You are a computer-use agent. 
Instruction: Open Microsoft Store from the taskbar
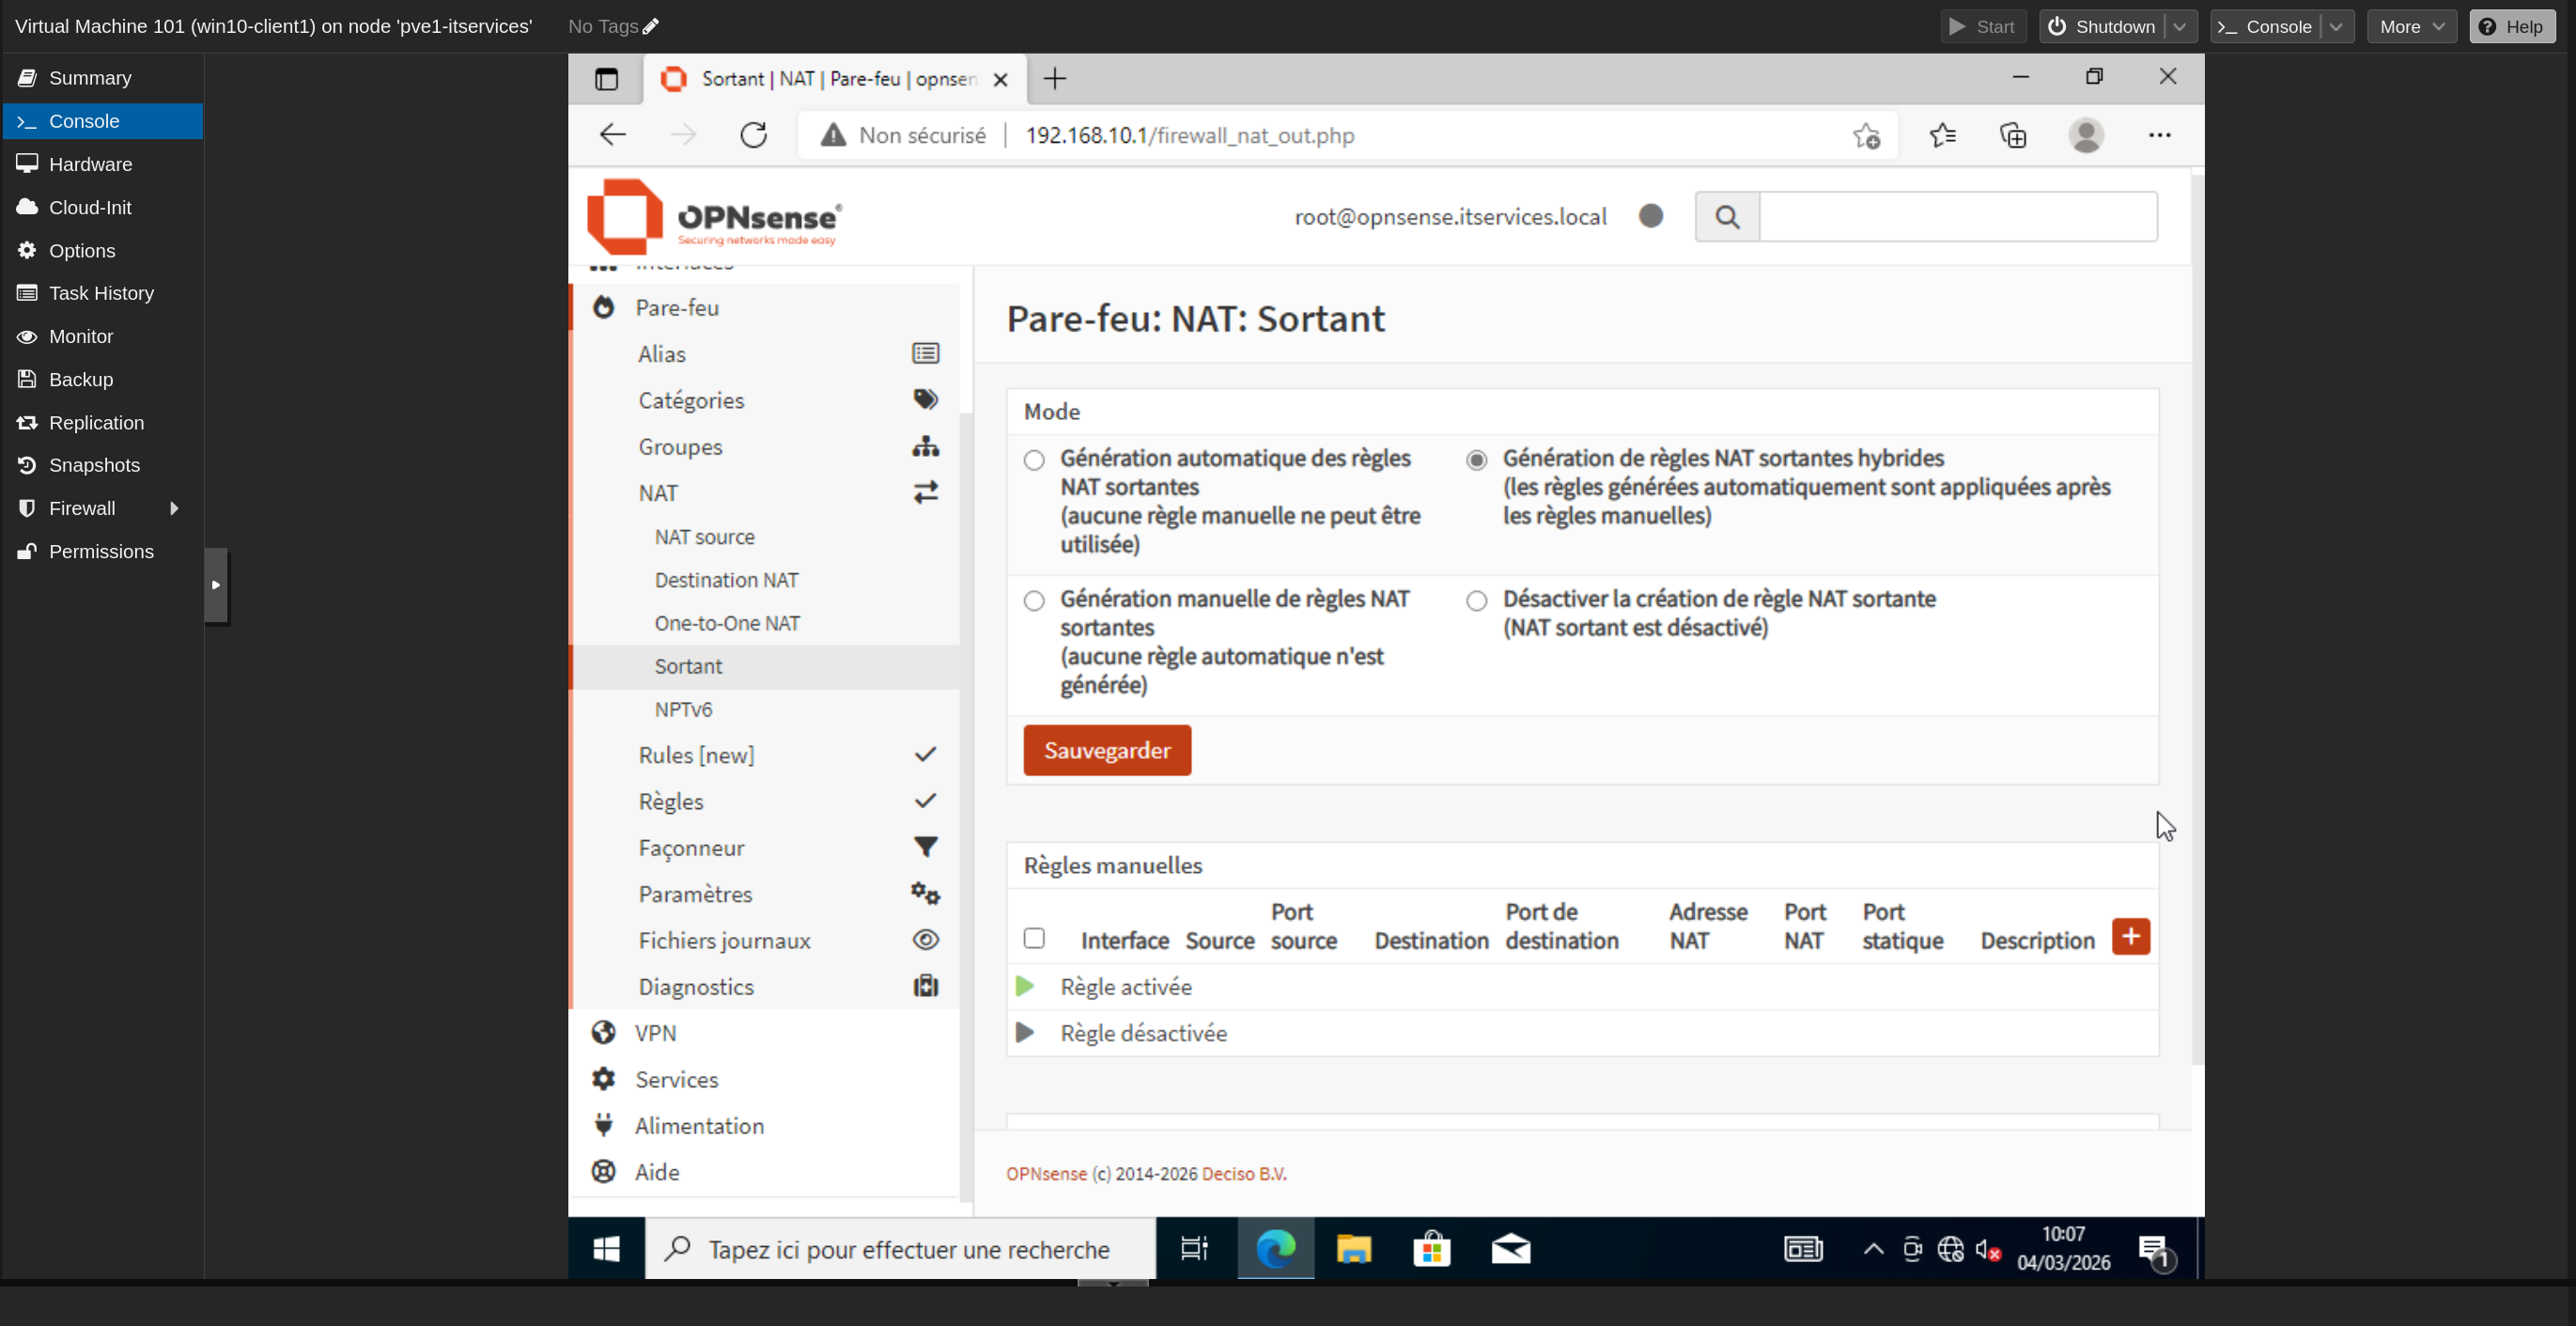click(x=1432, y=1249)
